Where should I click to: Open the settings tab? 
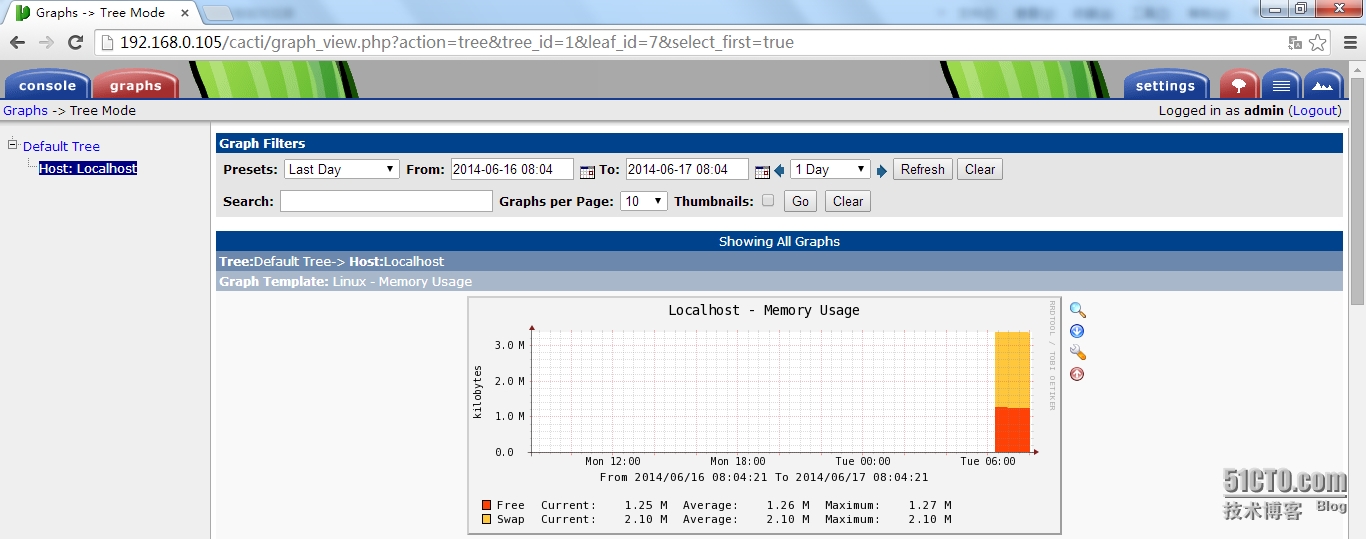point(1166,85)
